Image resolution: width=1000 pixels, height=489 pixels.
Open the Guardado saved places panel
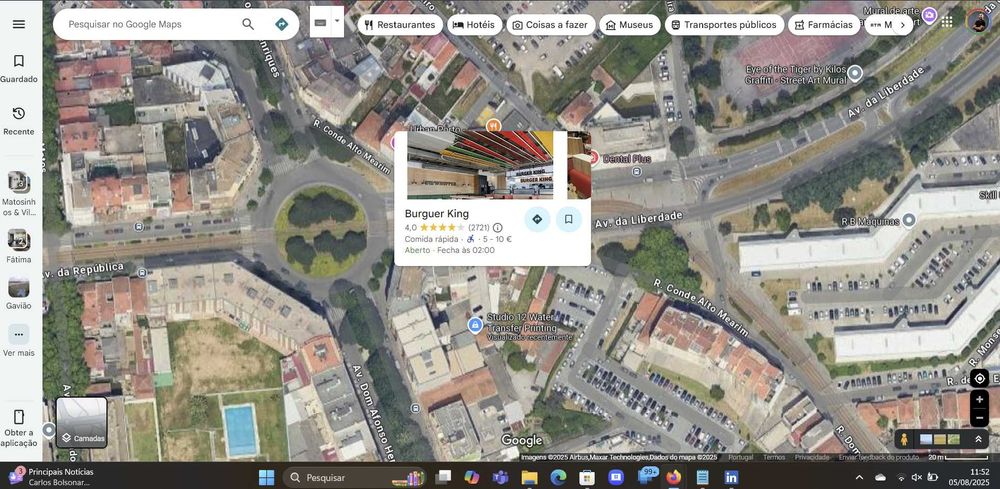click(19, 69)
